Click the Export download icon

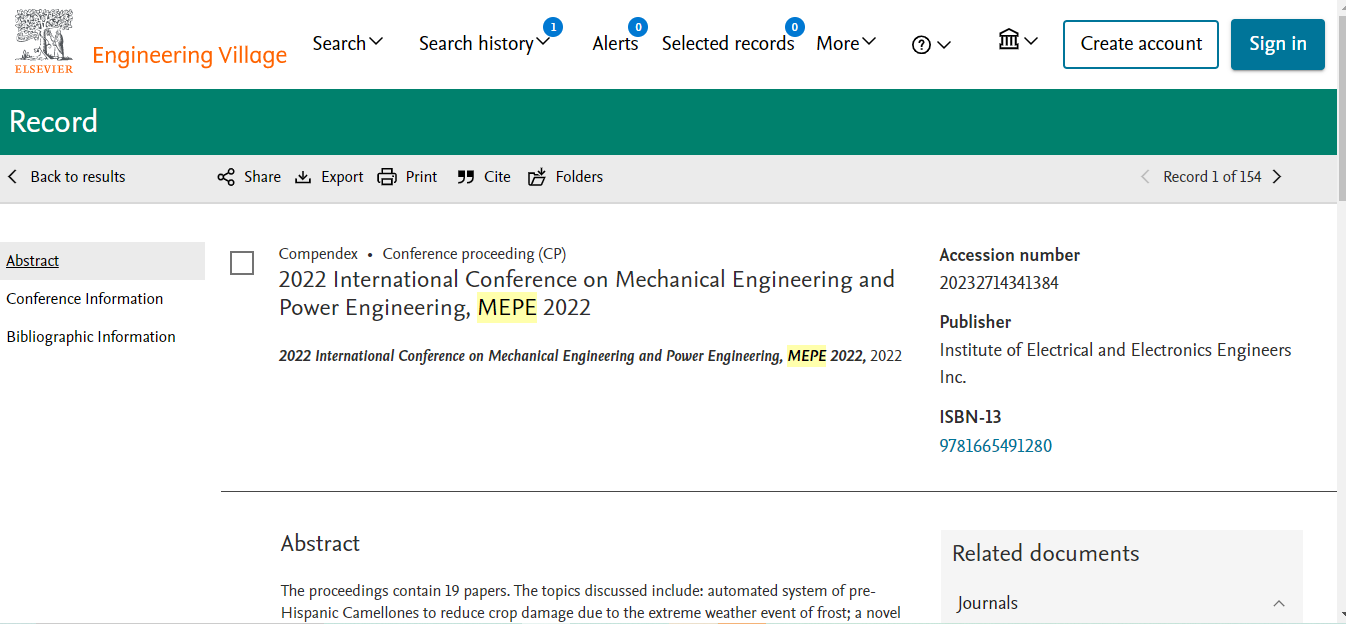click(x=303, y=177)
